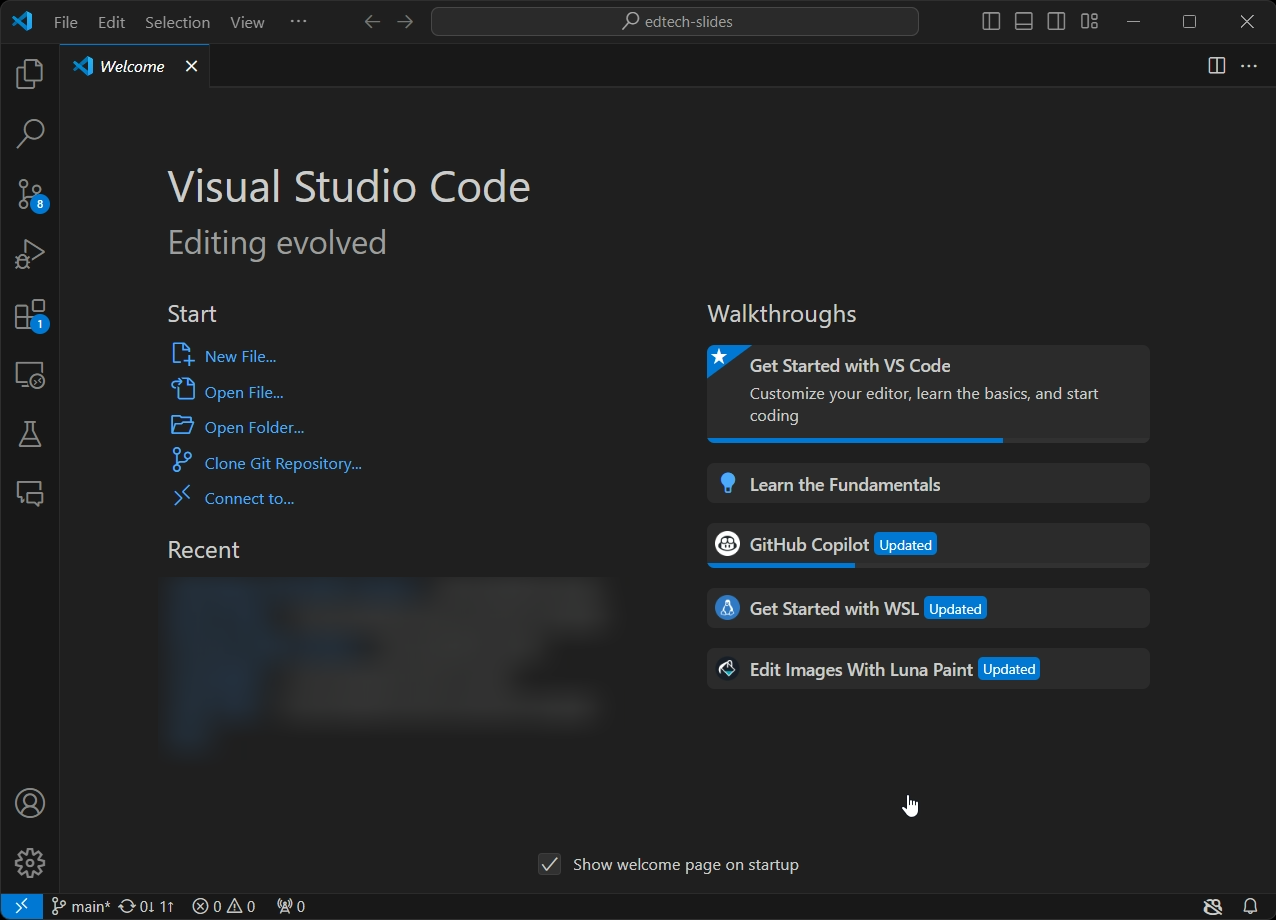The width and height of the screenshot is (1276, 920).
Task: Uncheck Show welcome page on startup
Action: click(x=550, y=864)
